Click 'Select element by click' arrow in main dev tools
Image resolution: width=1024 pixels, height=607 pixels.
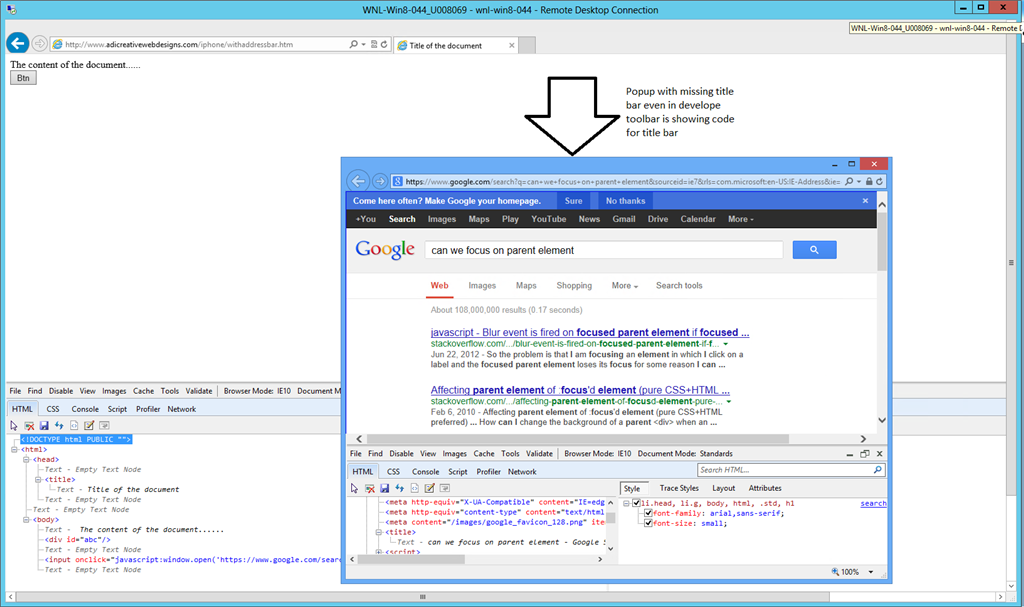[x=14, y=425]
